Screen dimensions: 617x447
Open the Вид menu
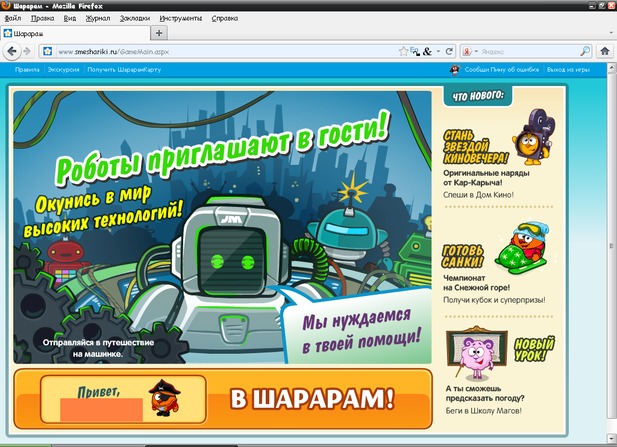(x=70, y=18)
